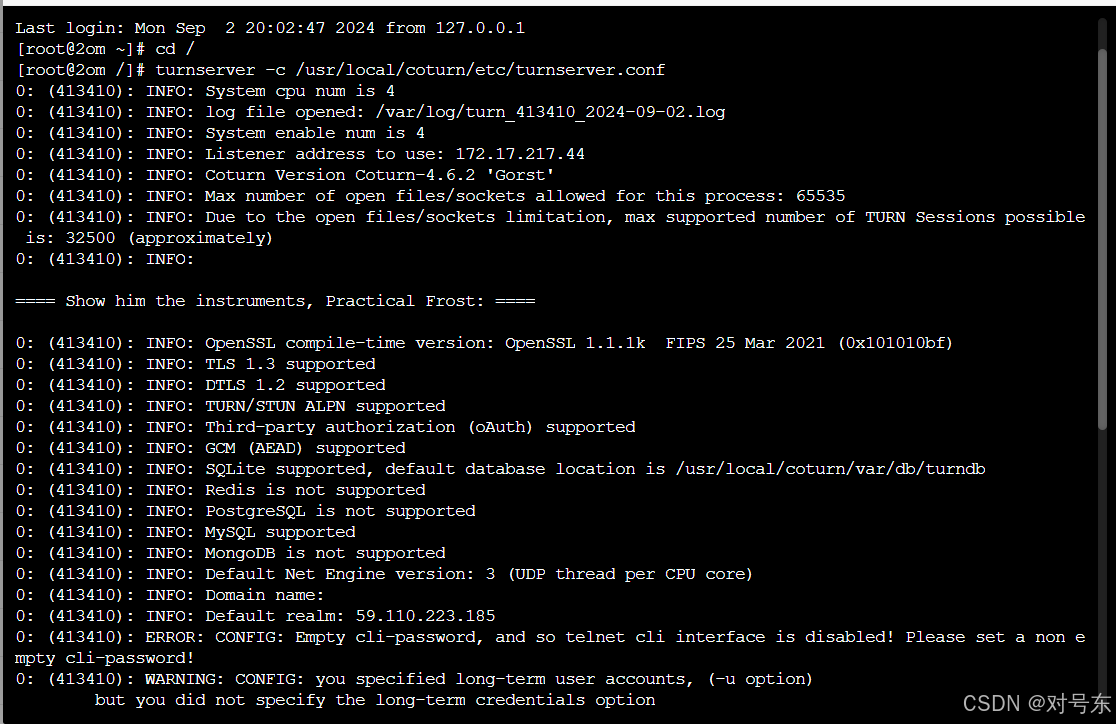Click the WARNING: CONFIG long-term user accounts line
1116x724 pixels.
click(414, 689)
